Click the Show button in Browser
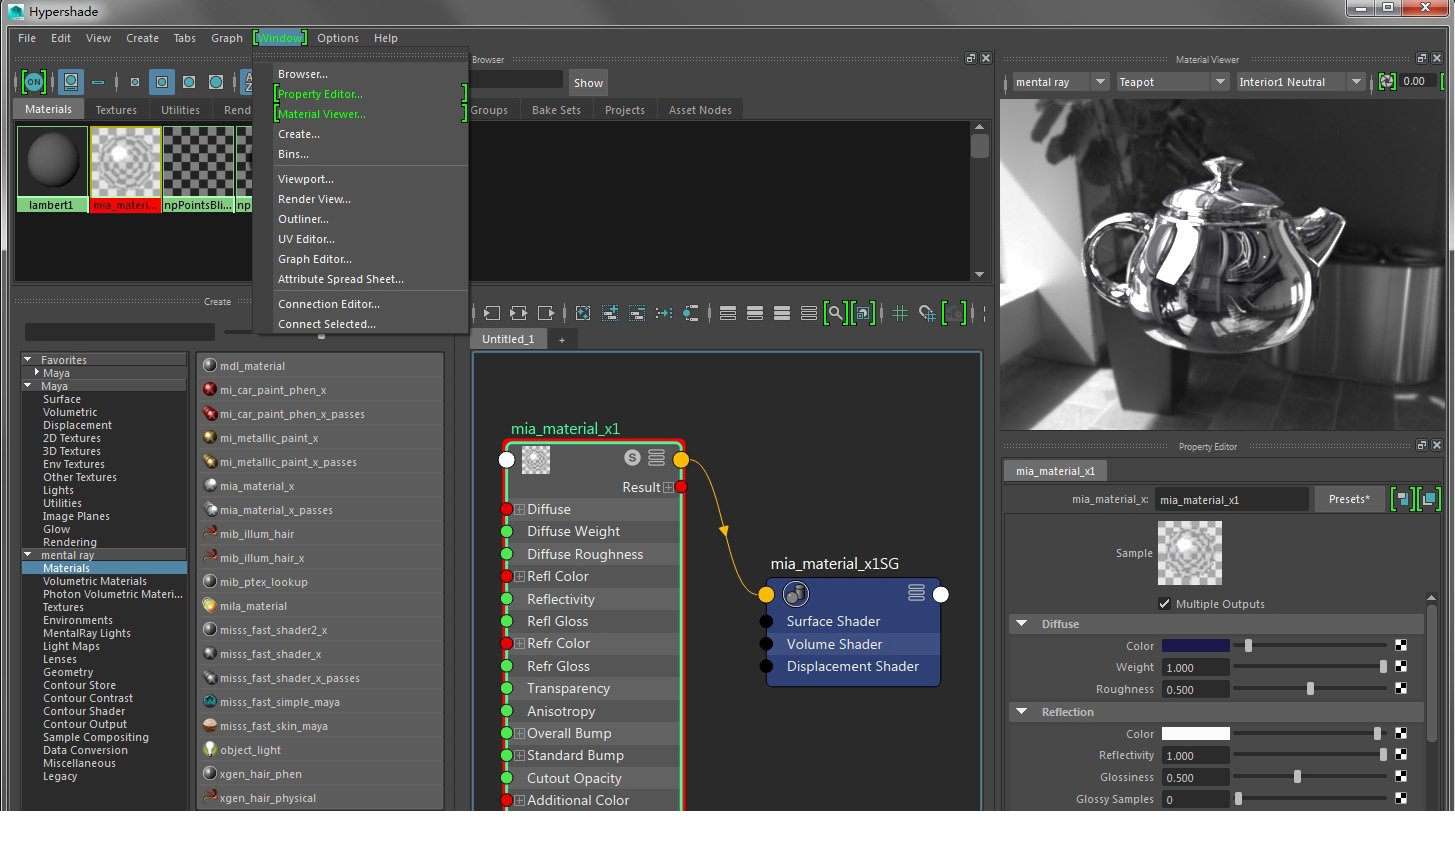The width and height of the screenshot is (1455, 843). pyautogui.click(x=588, y=83)
